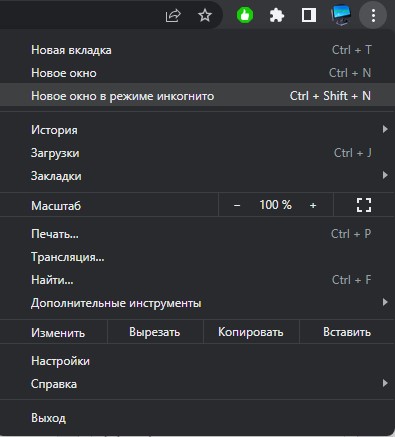Open the profile avatar icon

tap(341, 15)
